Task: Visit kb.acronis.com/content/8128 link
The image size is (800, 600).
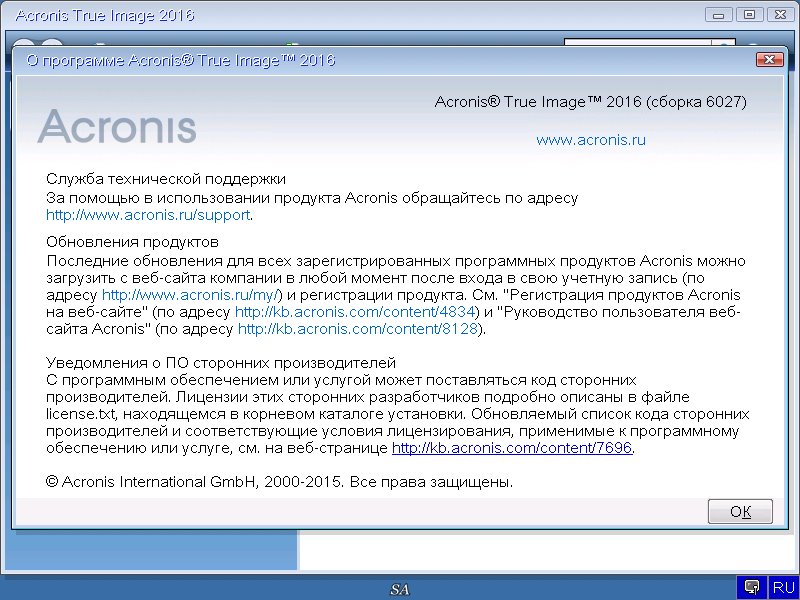Action: [360, 329]
